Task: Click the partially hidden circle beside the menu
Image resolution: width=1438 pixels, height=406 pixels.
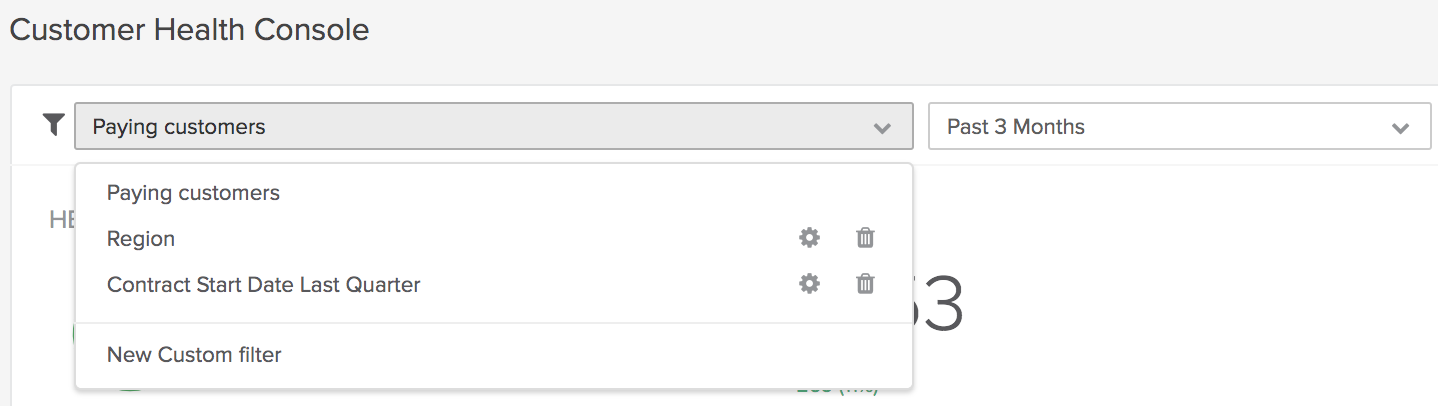Action: click(73, 335)
